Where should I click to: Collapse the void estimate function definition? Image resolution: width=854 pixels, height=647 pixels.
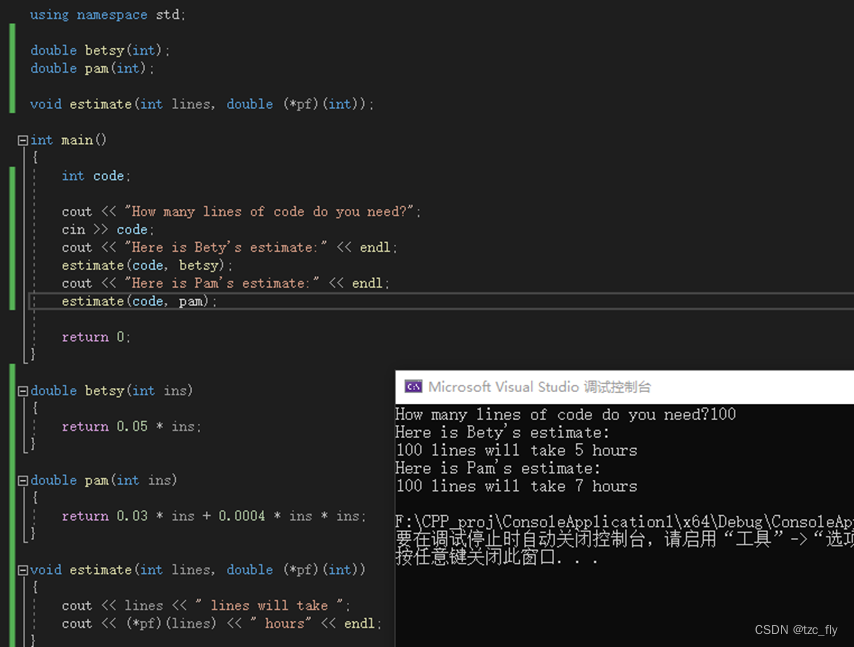coord(23,570)
